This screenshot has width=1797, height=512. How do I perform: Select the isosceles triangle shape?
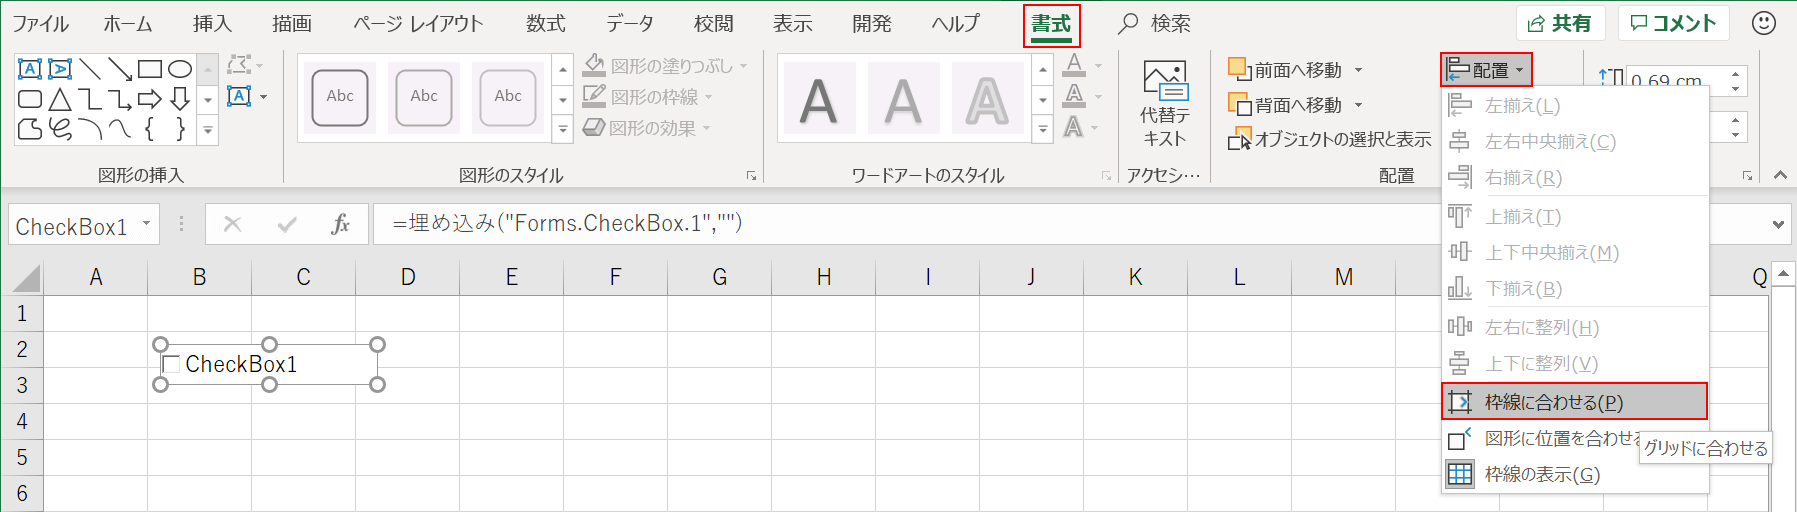tap(60, 99)
